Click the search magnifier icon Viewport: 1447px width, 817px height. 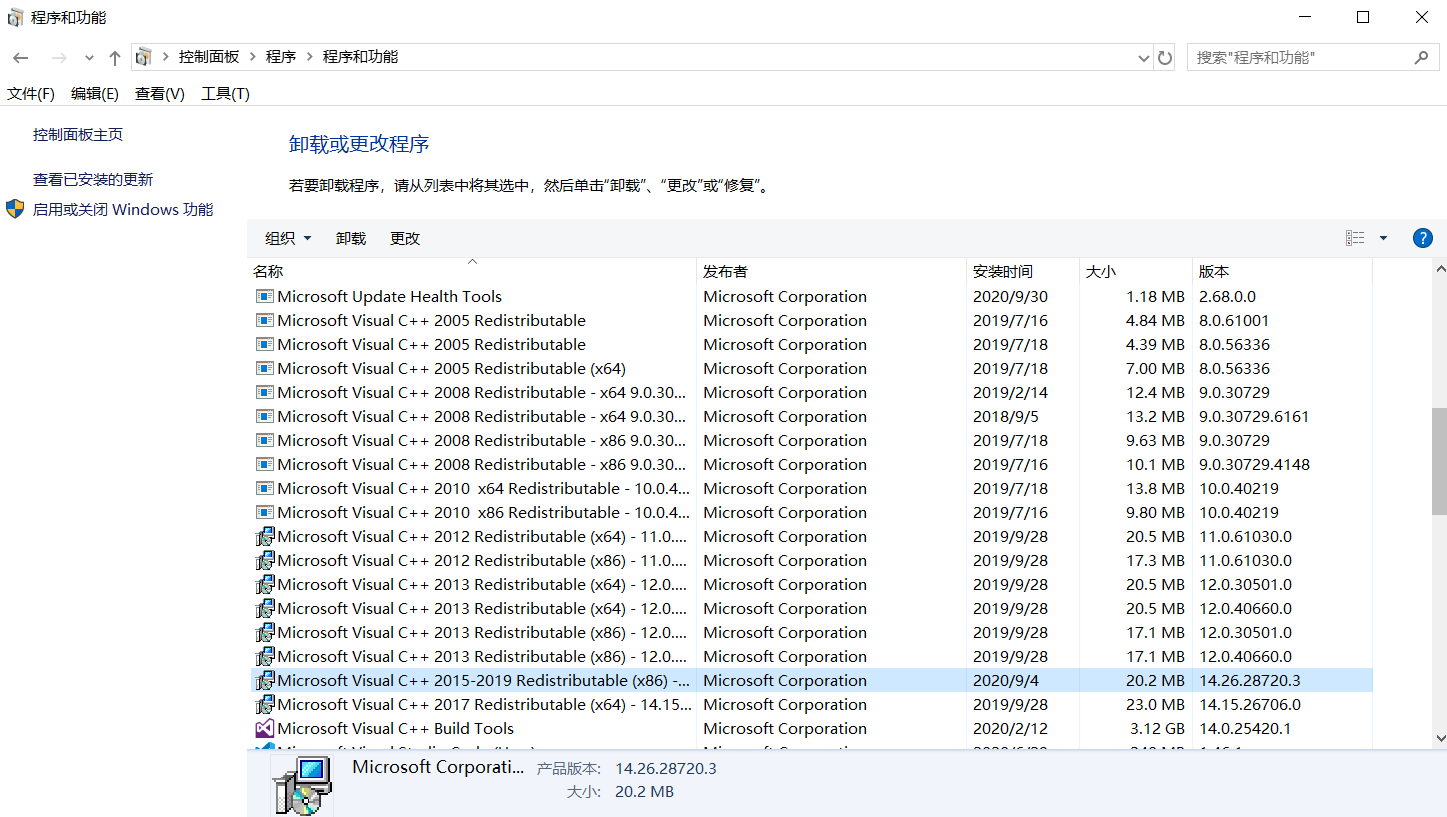[x=1421, y=57]
